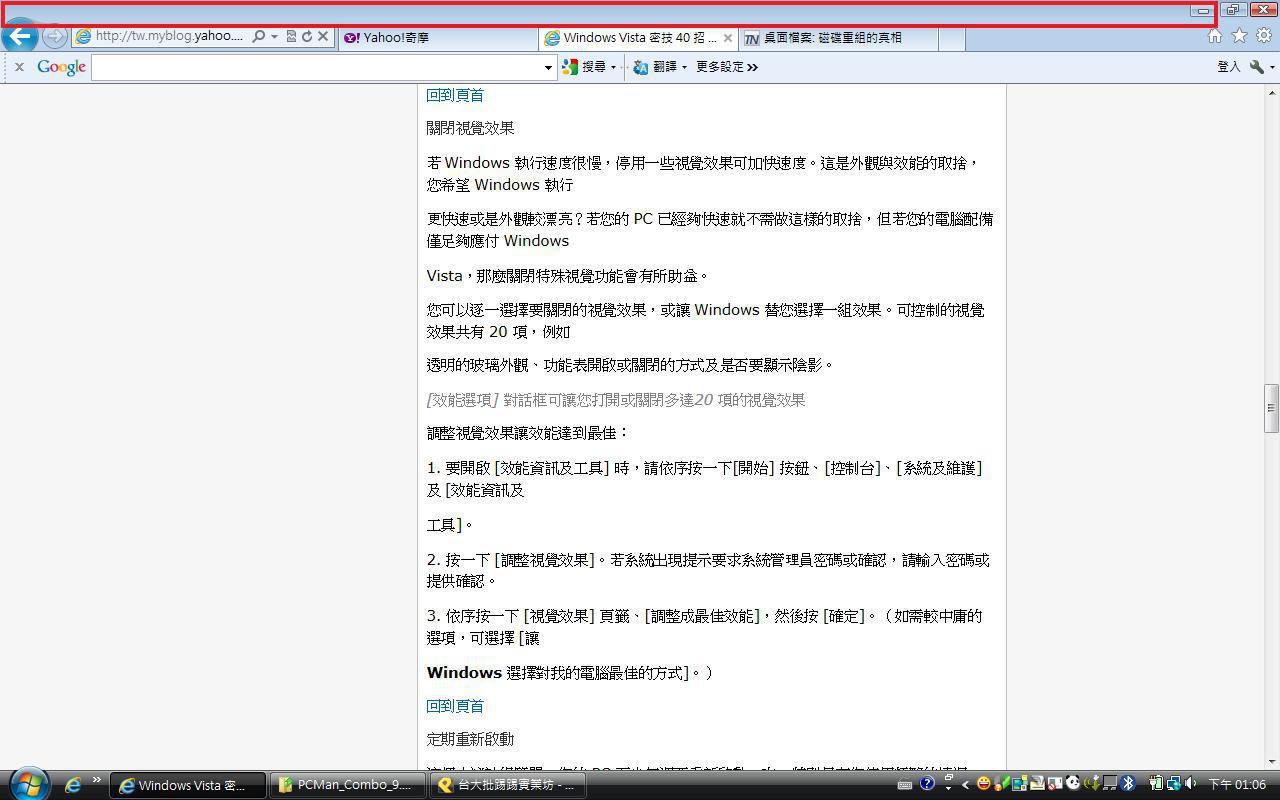Click the 關閉視覺效果 heading text
Viewport: 1280px width, 800px height.
click(470, 128)
